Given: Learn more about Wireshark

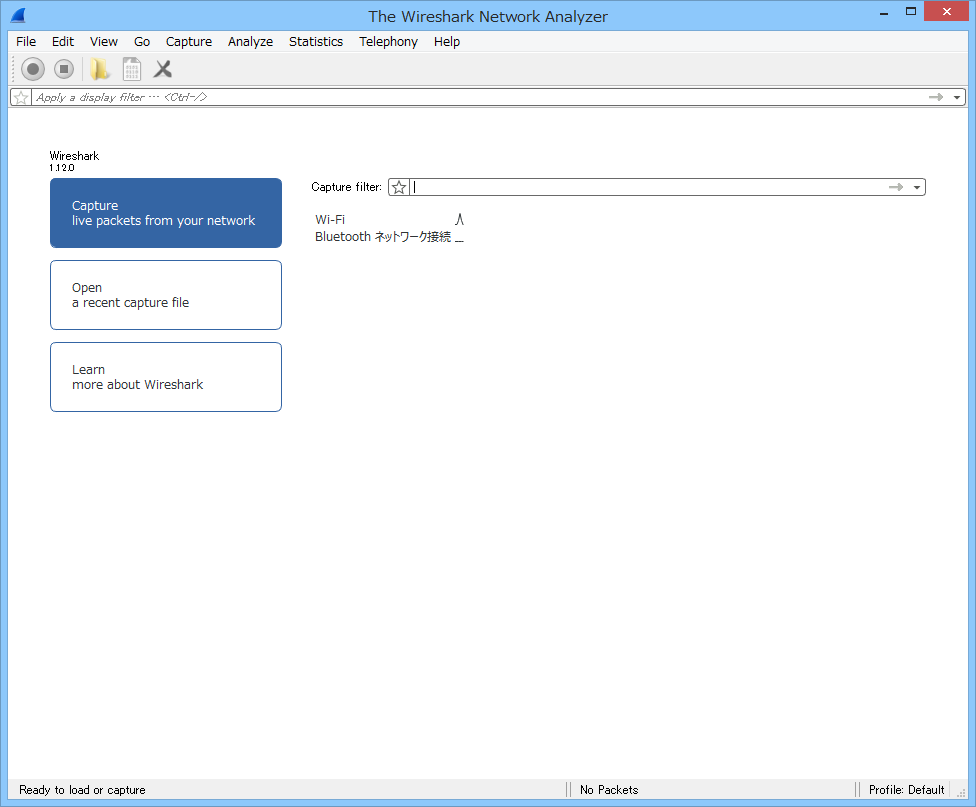Looking at the screenshot, I should [165, 377].
